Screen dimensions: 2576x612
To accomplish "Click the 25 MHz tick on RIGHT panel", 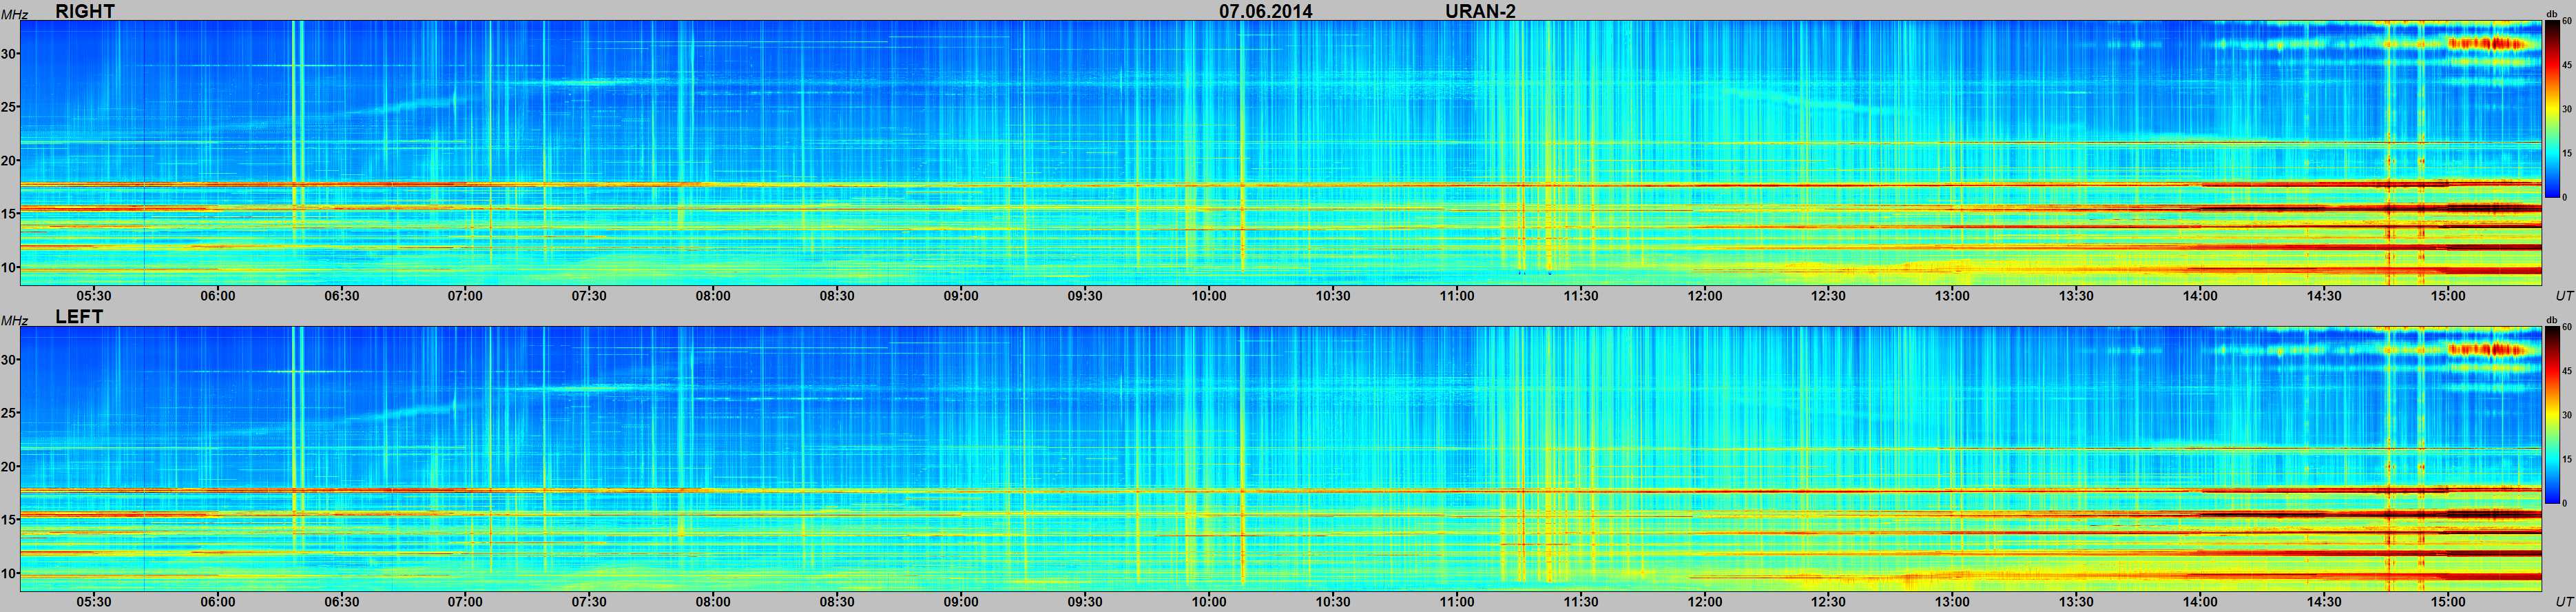I will point(10,107).
